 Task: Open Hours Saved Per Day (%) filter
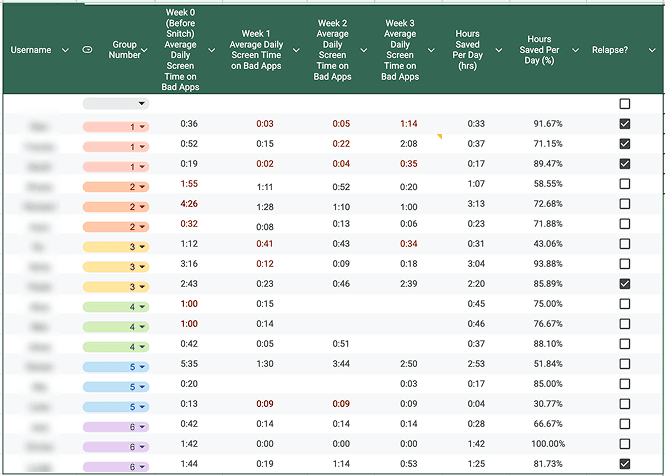575,50
